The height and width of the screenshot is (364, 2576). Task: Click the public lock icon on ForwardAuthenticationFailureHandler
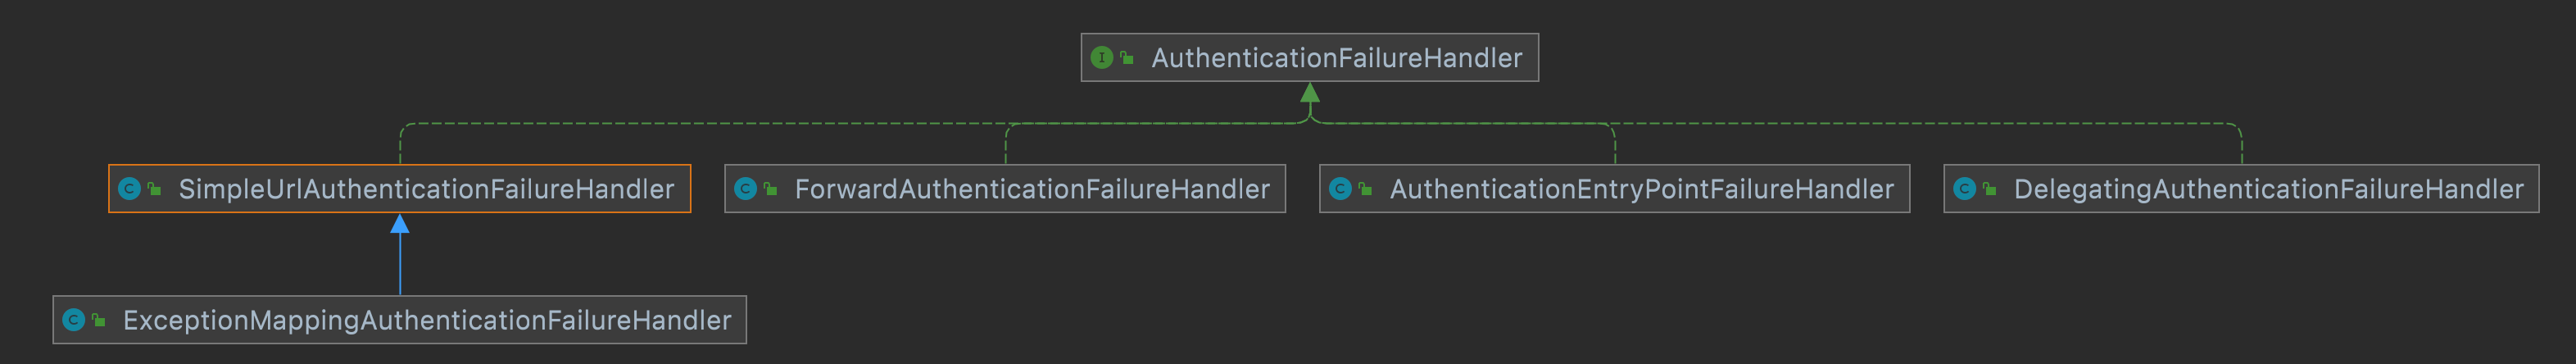click(x=771, y=189)
